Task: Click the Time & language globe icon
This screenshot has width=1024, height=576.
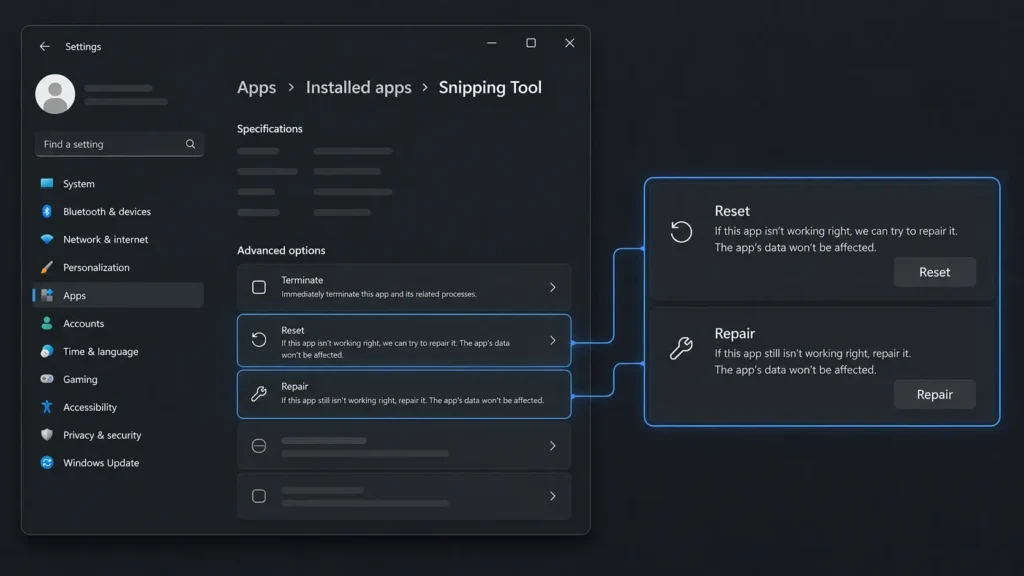Action: coord(47,351)
